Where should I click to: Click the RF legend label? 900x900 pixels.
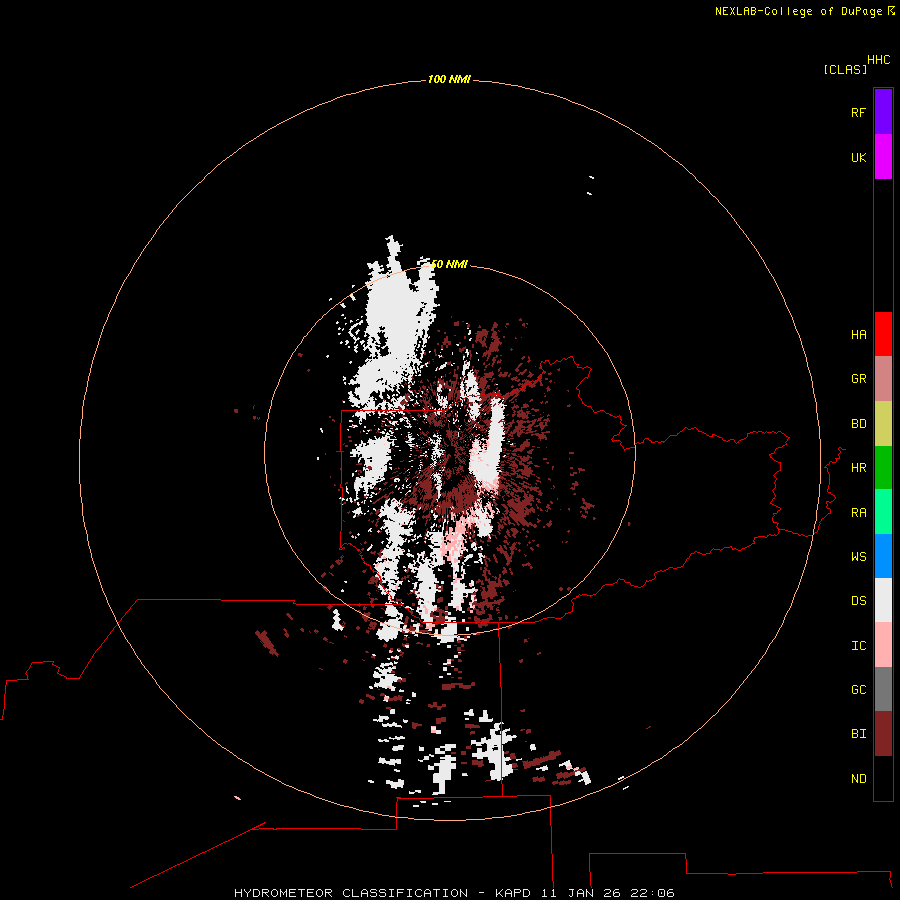click(x=858, y=112)
